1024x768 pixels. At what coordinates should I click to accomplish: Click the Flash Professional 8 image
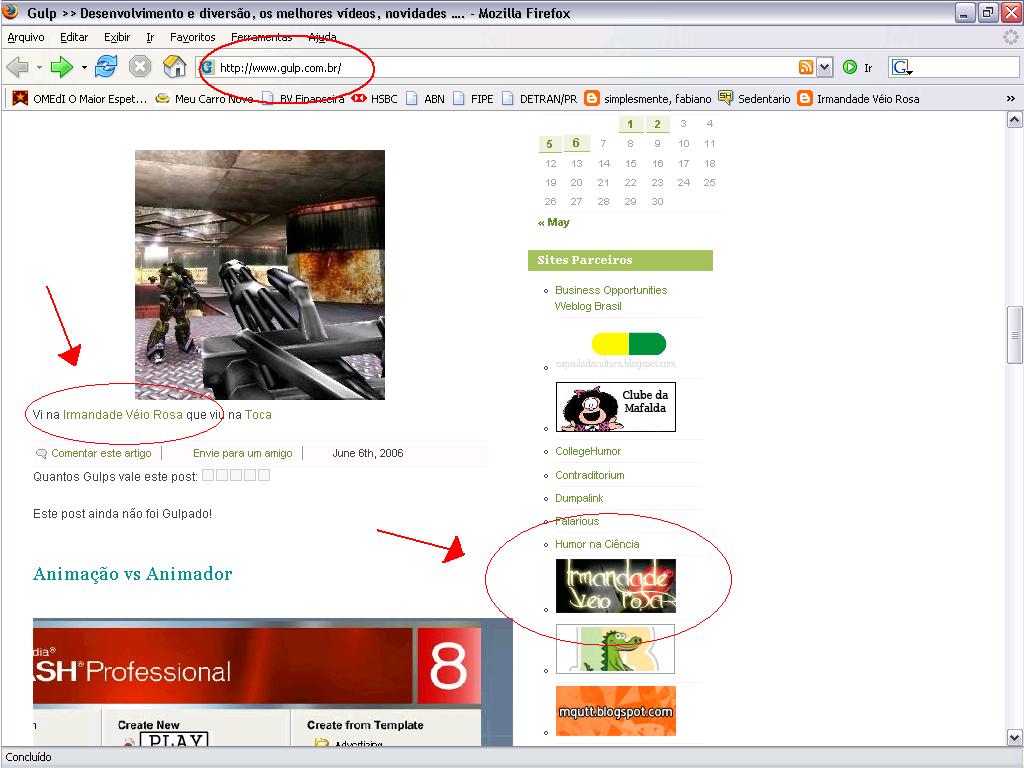[273, 682]
